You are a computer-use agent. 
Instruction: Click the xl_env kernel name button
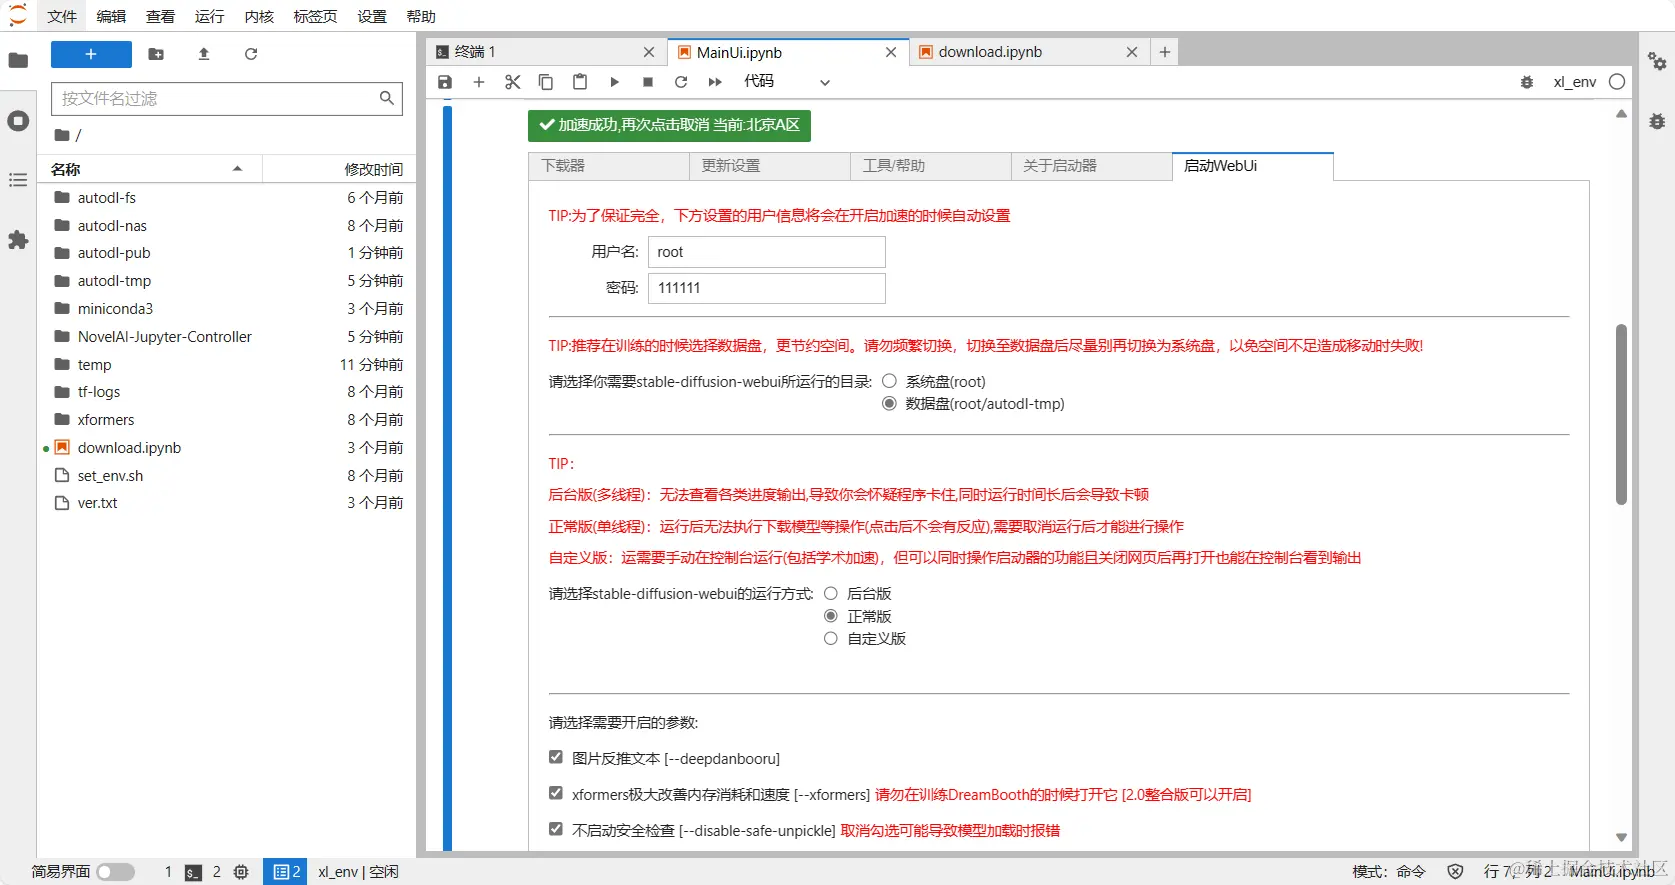[x=1575, y=82]
